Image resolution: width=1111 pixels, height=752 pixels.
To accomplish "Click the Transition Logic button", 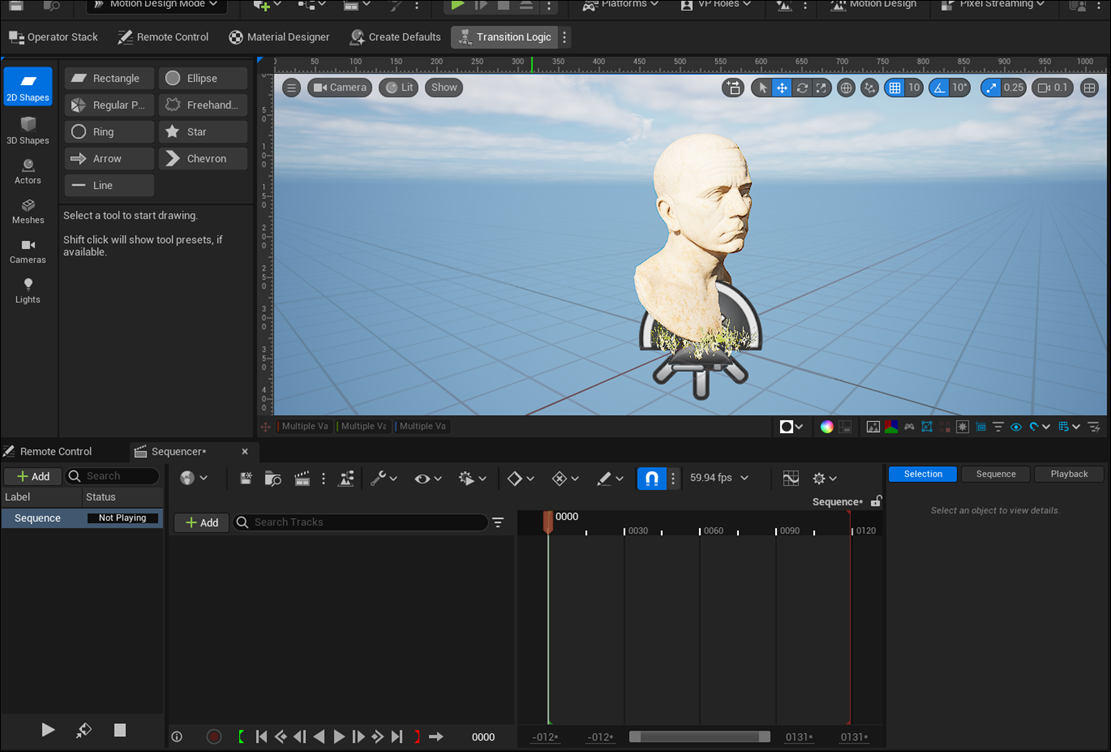I will pyautogui.click(x=504, y=37).
